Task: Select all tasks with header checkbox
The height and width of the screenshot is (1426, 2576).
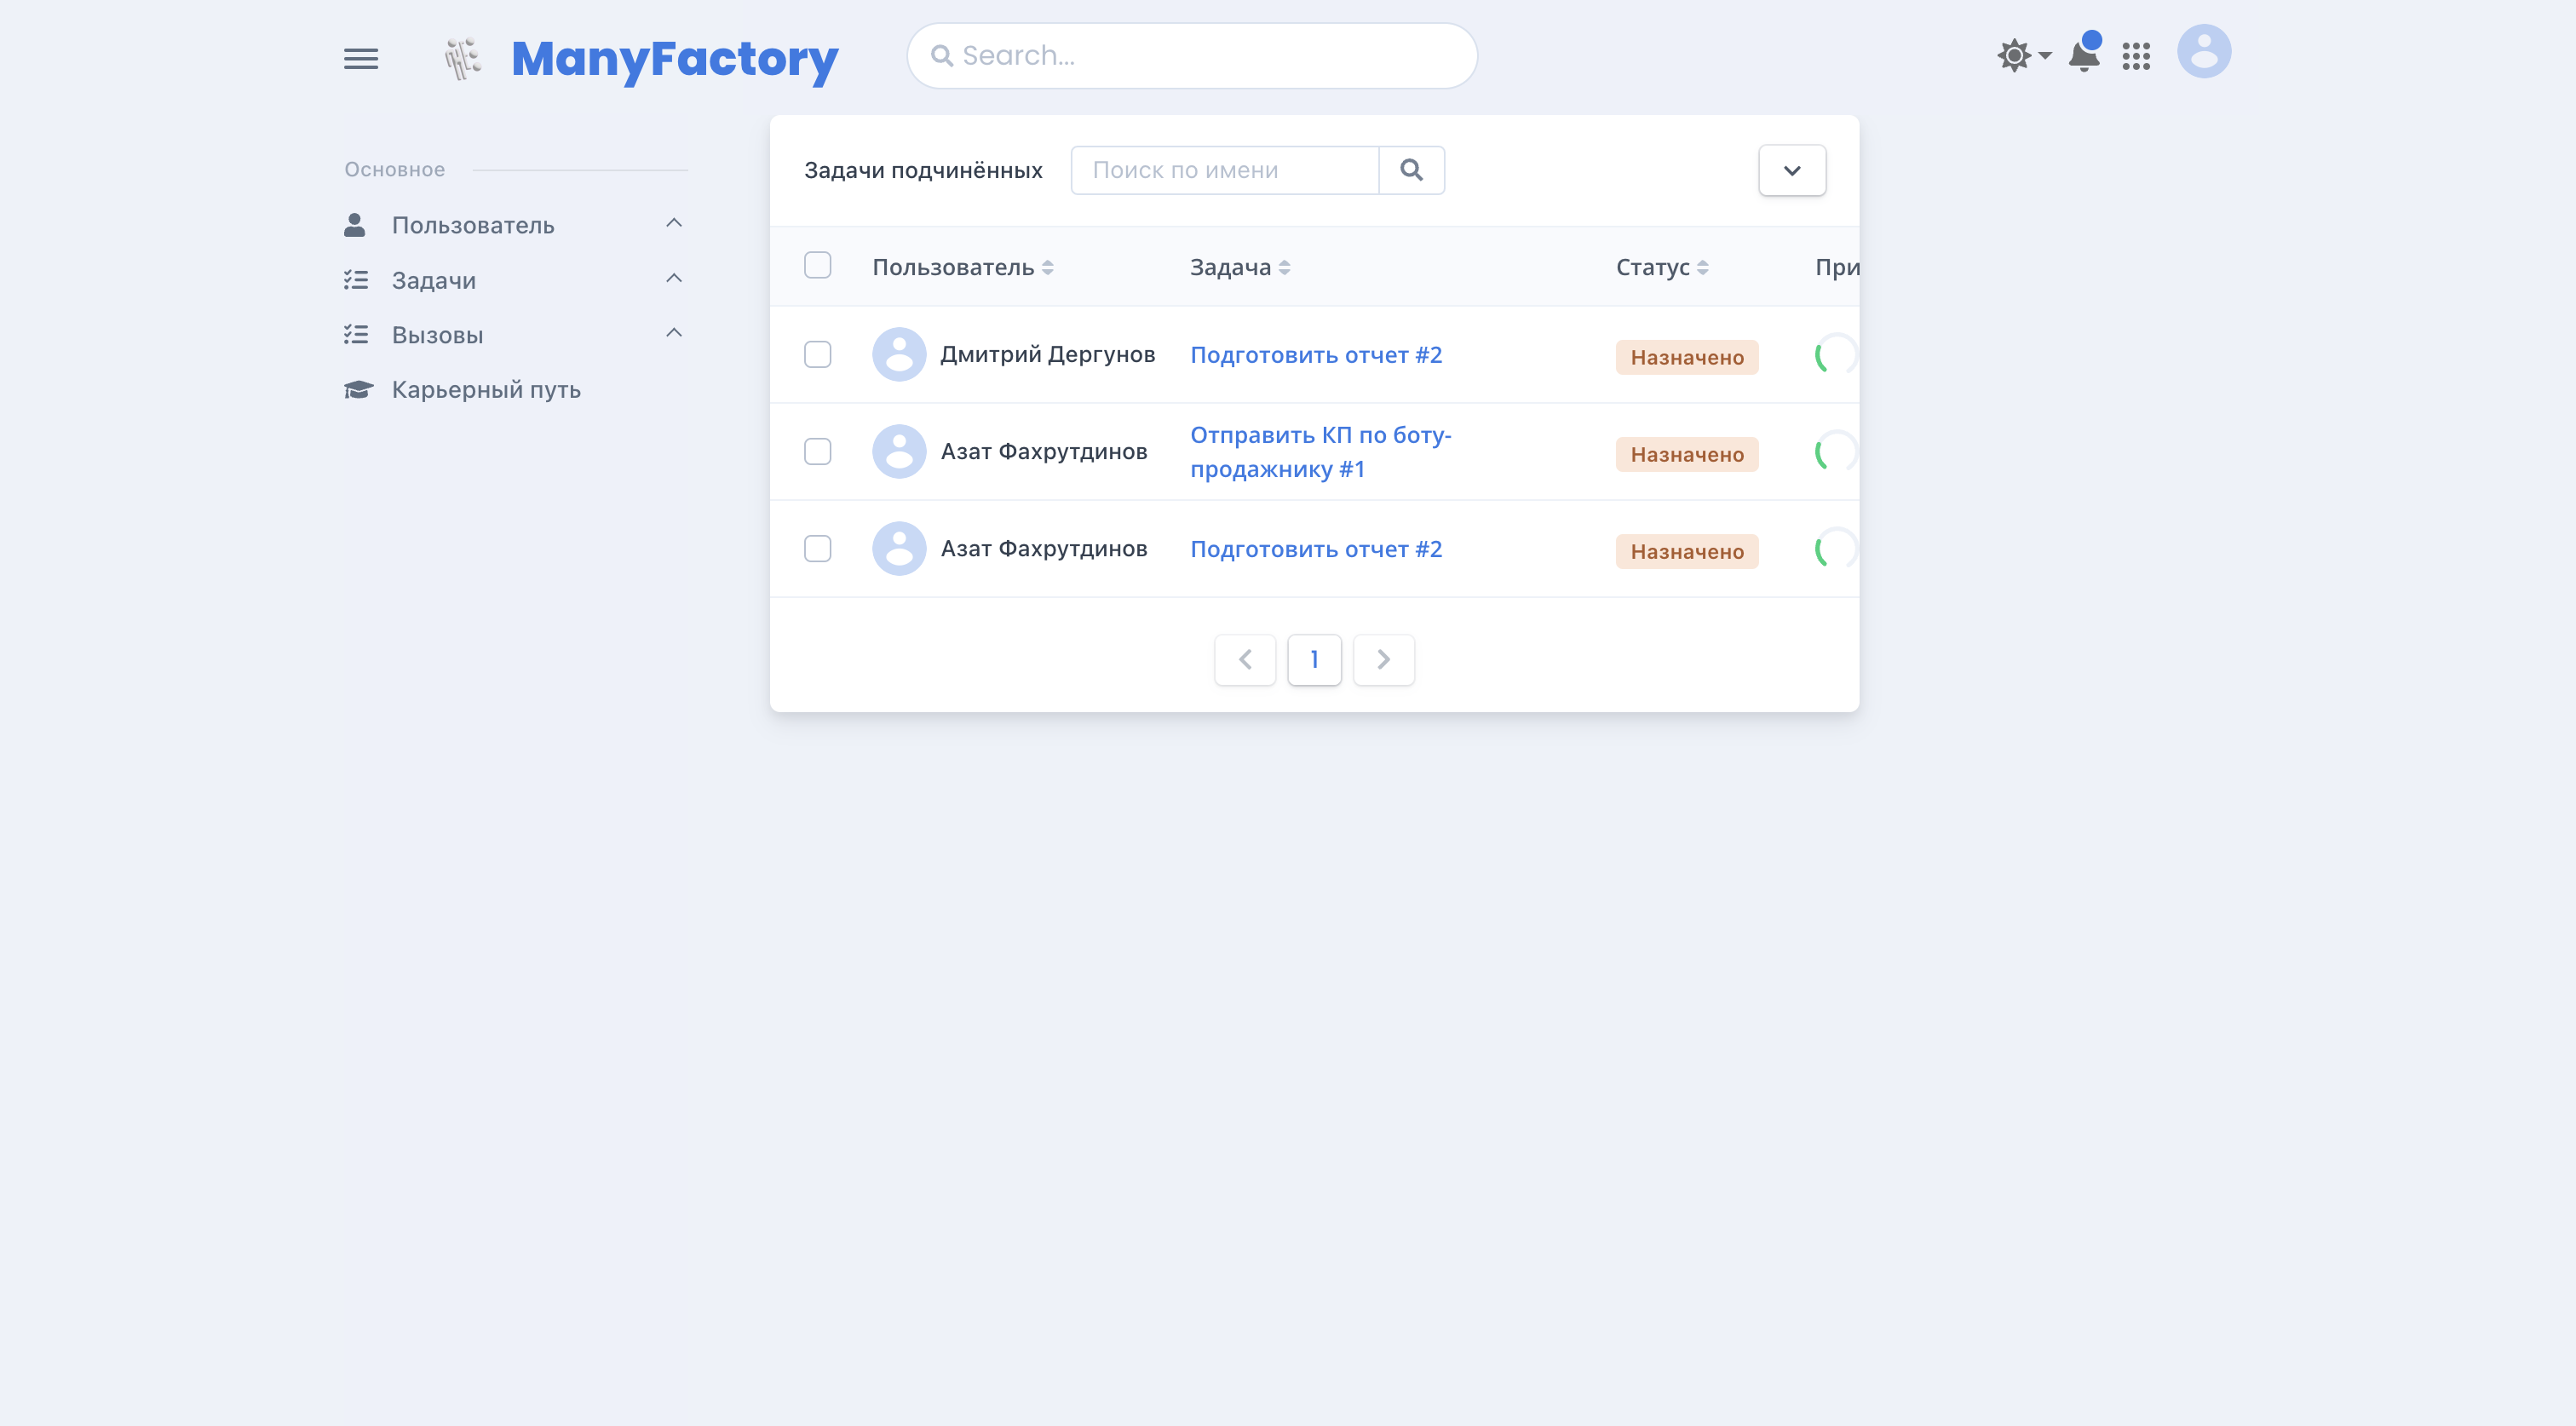Action: coord(818,264)
